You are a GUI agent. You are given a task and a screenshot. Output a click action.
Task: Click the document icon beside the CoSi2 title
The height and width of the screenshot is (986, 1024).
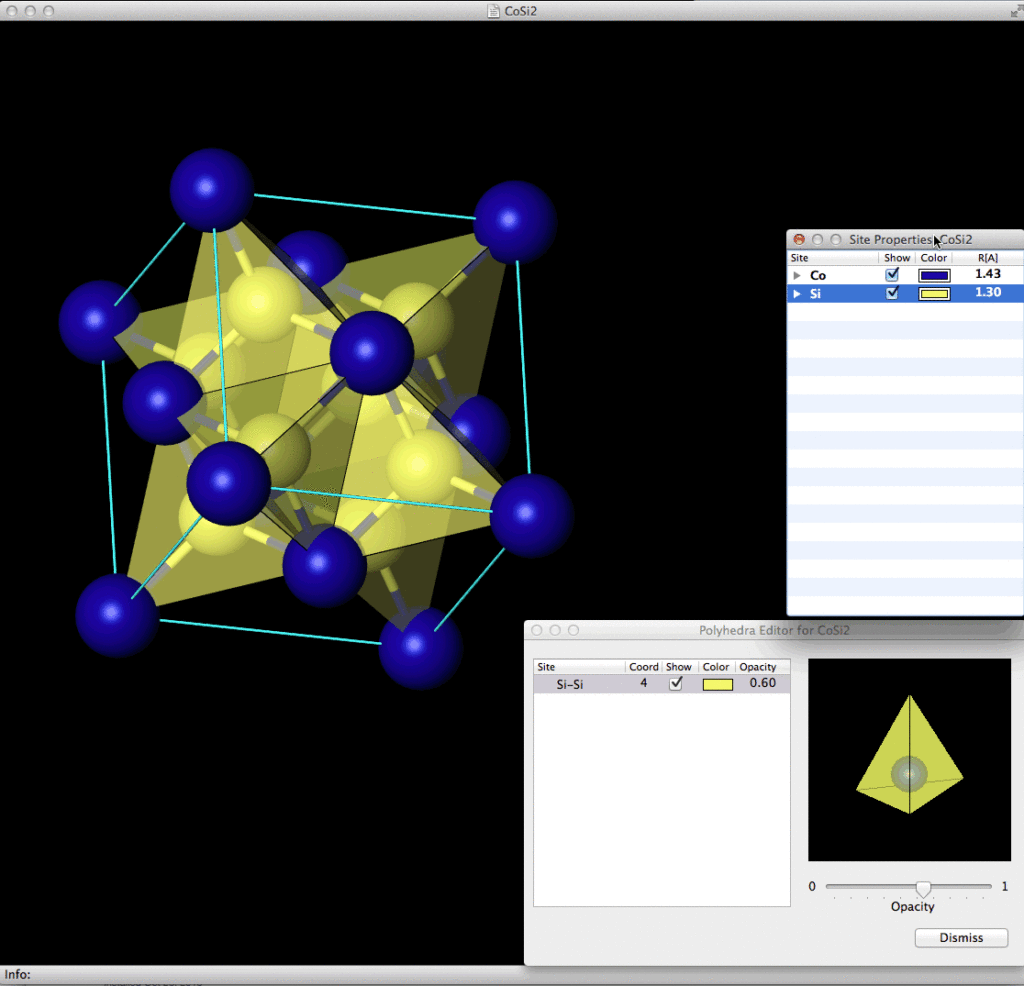point(492,10)
